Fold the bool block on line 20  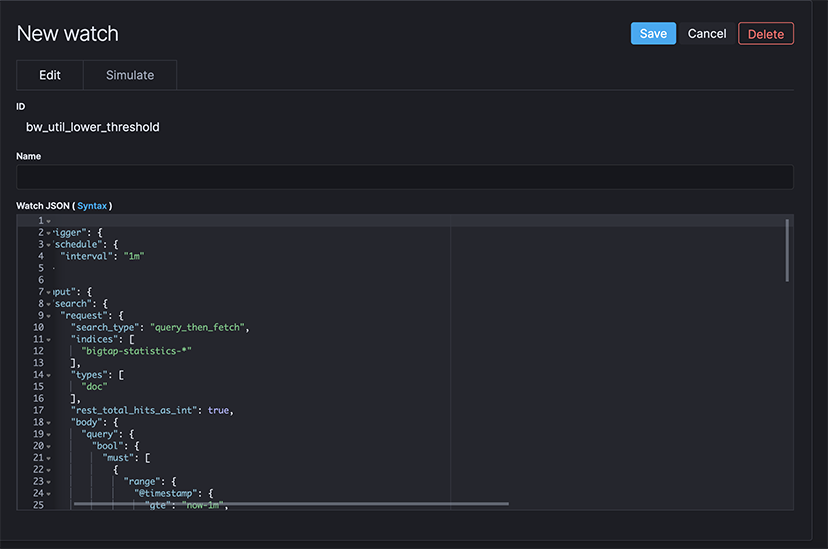[49, 446]
